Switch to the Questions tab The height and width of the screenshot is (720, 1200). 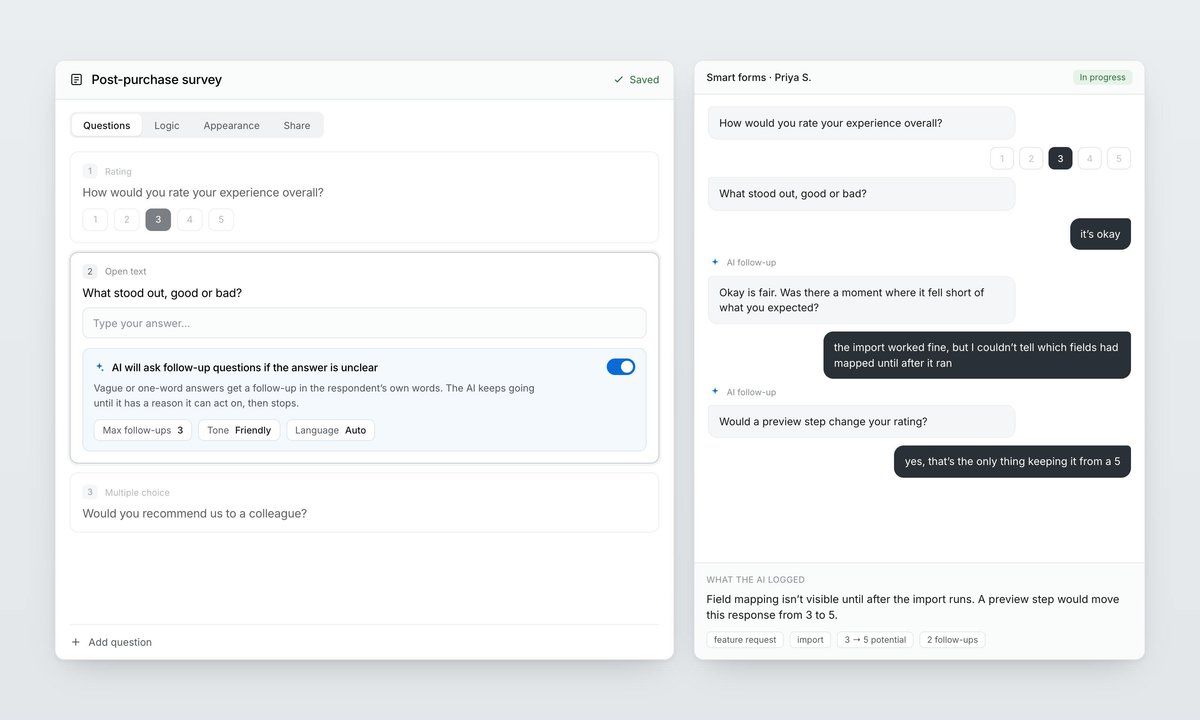(107, 126)
